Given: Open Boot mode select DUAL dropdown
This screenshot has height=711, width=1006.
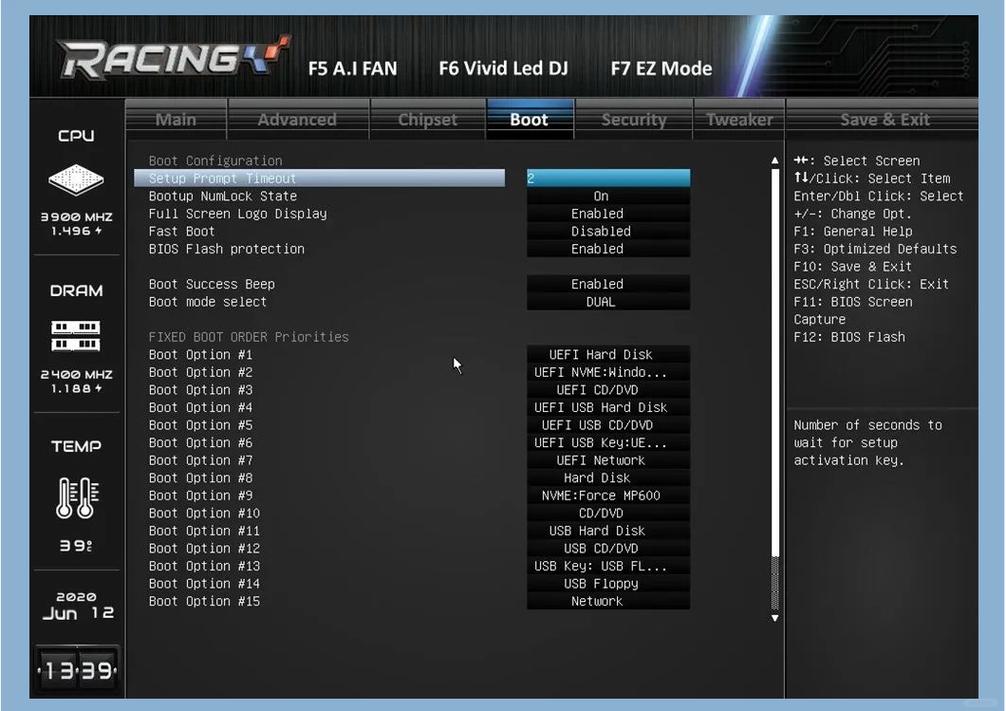Looking at the screenshot, I should click(608, 302).
